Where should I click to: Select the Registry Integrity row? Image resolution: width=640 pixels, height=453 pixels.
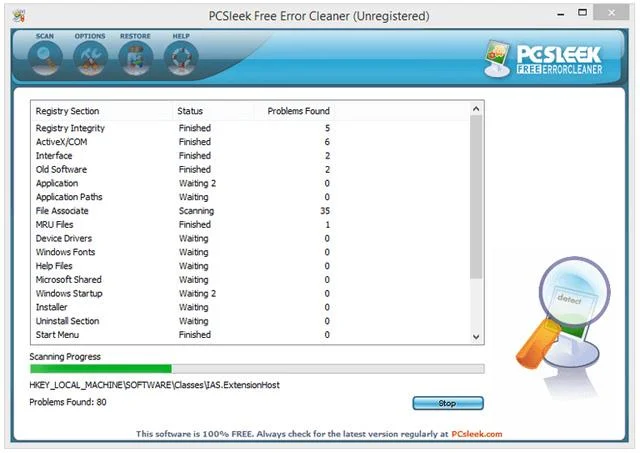pos(250,128)
